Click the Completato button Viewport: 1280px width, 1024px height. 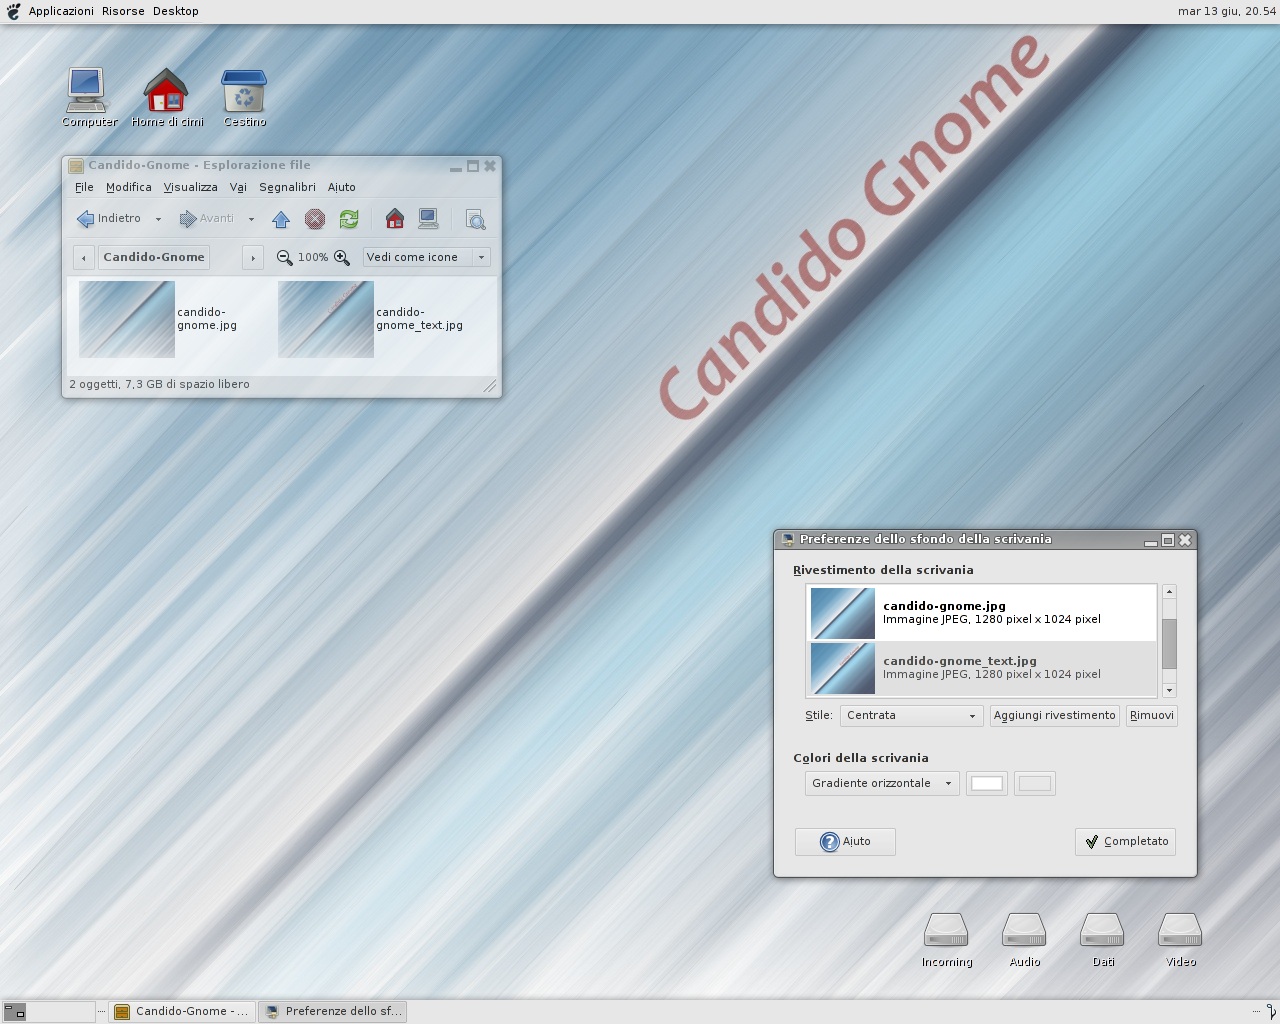1125,842
